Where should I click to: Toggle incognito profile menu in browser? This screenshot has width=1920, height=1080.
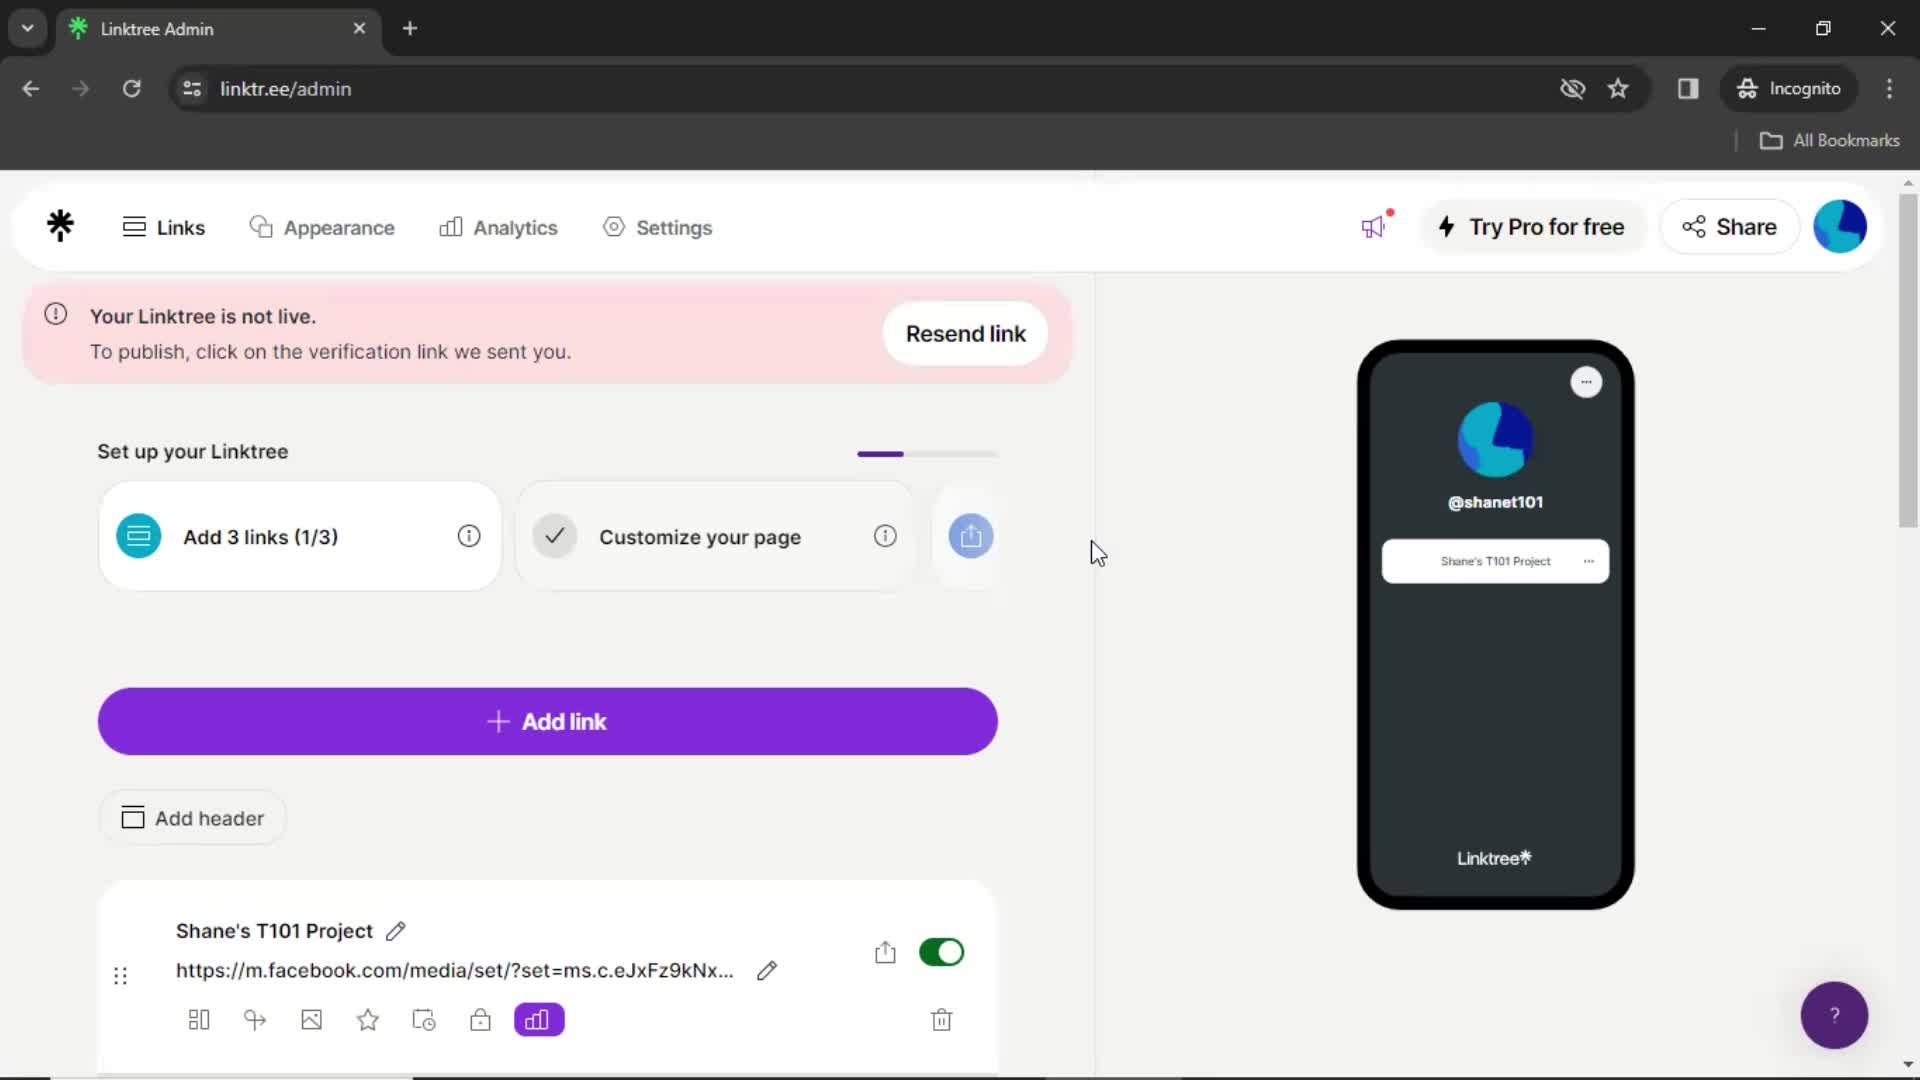tap(1790, 88)
